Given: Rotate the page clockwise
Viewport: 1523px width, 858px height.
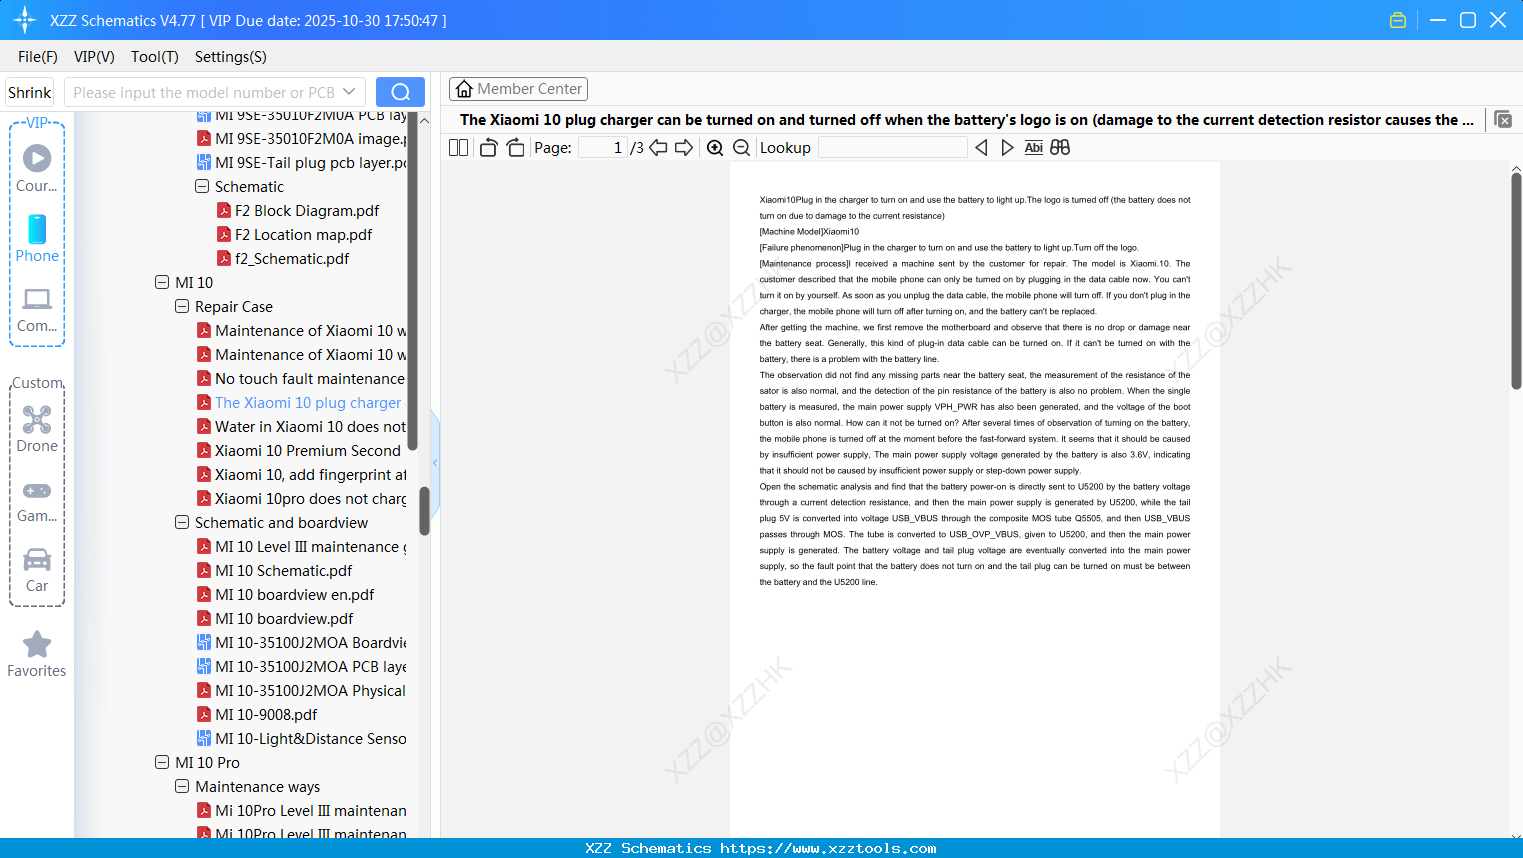Looking at the screenshot, I should (515, 148).
